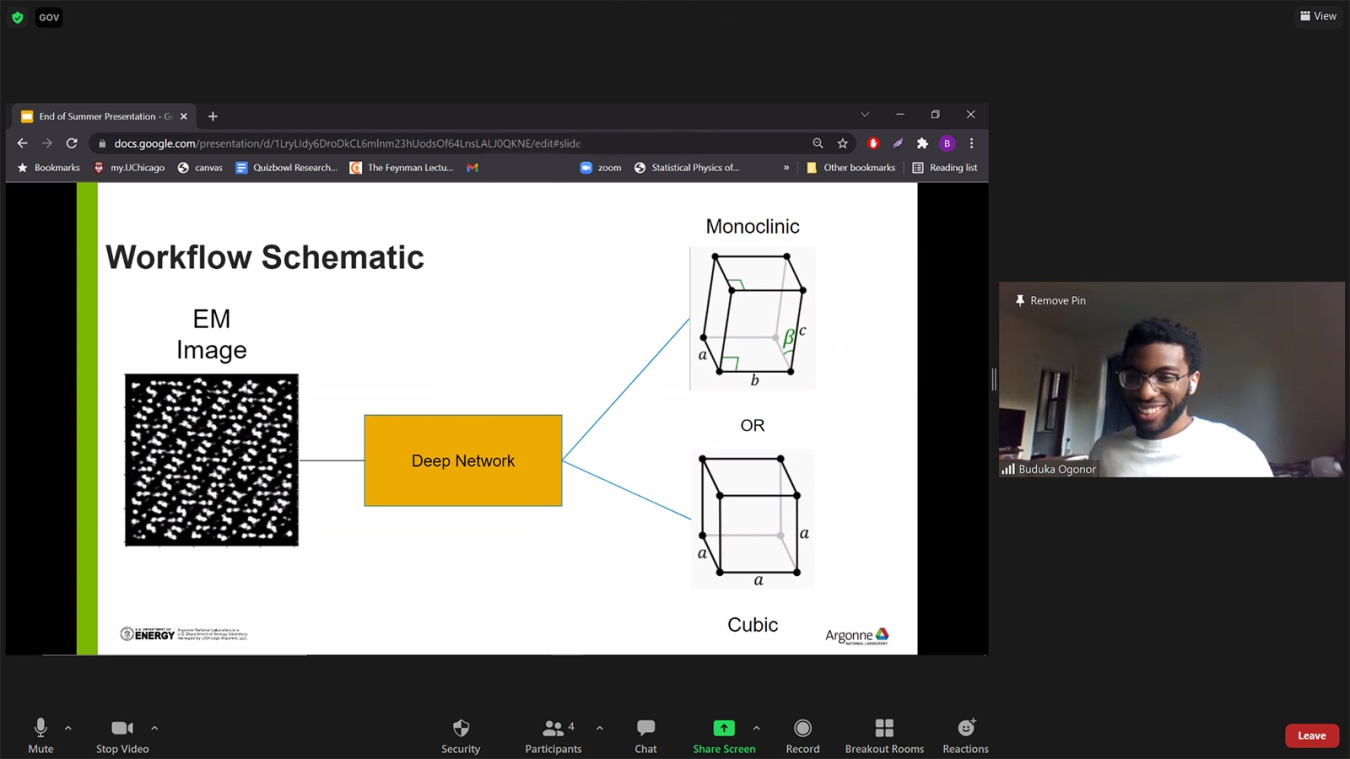1350x759 pixels.
Task: Click the Workflow Schematic title
Action: pos(265,257)
